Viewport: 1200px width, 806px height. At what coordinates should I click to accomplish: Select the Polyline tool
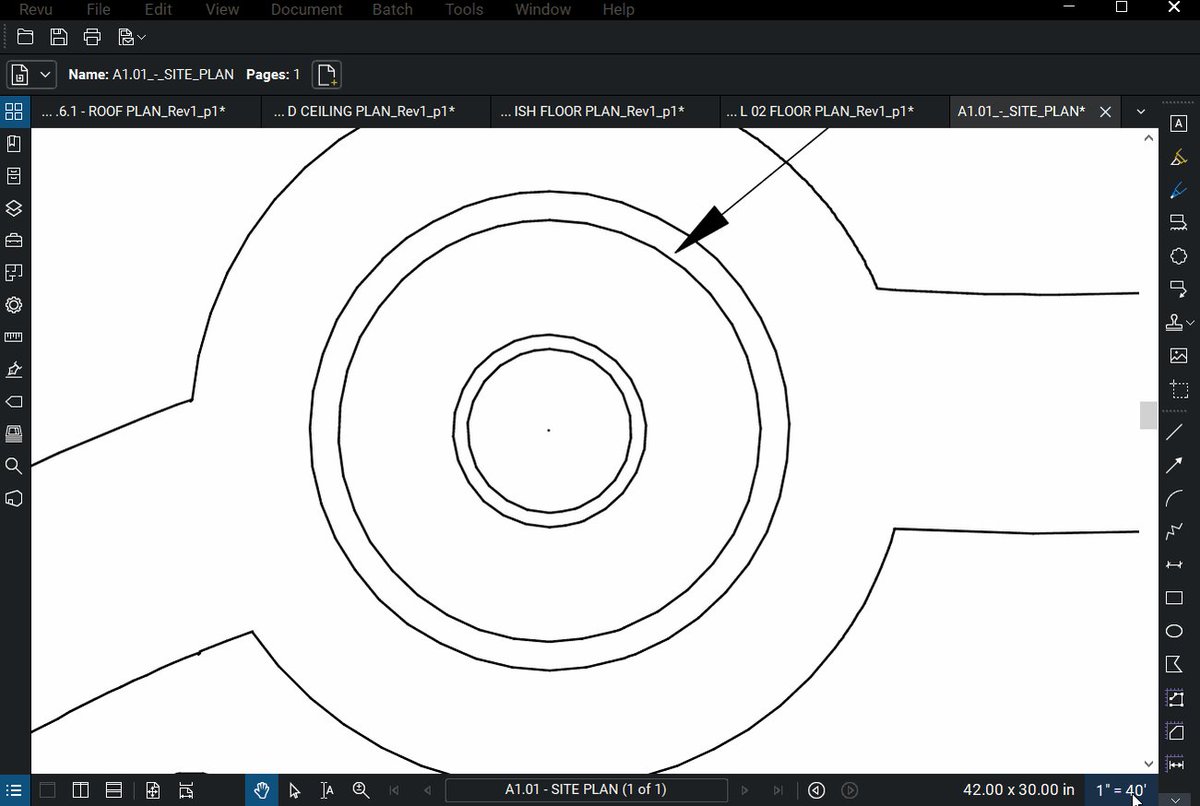point(1175,532)
